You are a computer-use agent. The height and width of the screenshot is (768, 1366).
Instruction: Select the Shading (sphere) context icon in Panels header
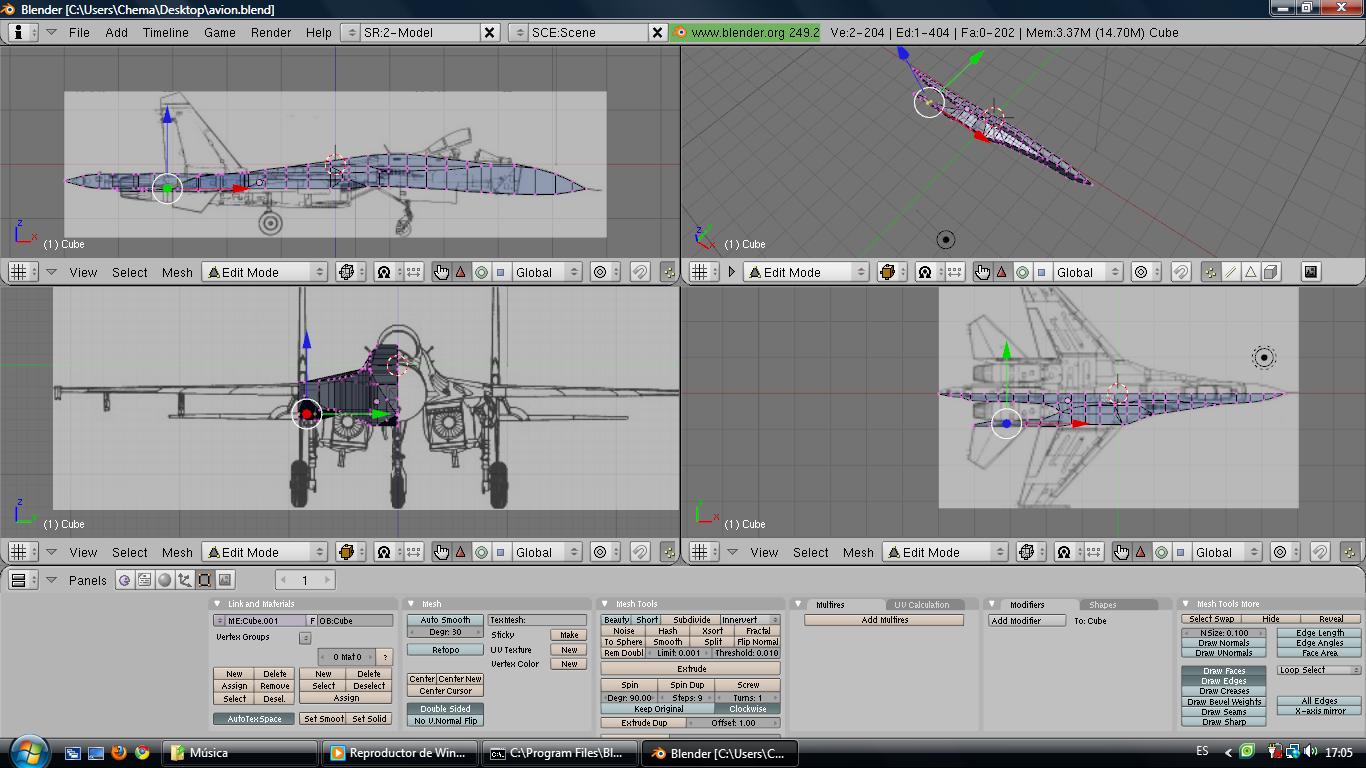pyautogui.click(x=165, y=580)
